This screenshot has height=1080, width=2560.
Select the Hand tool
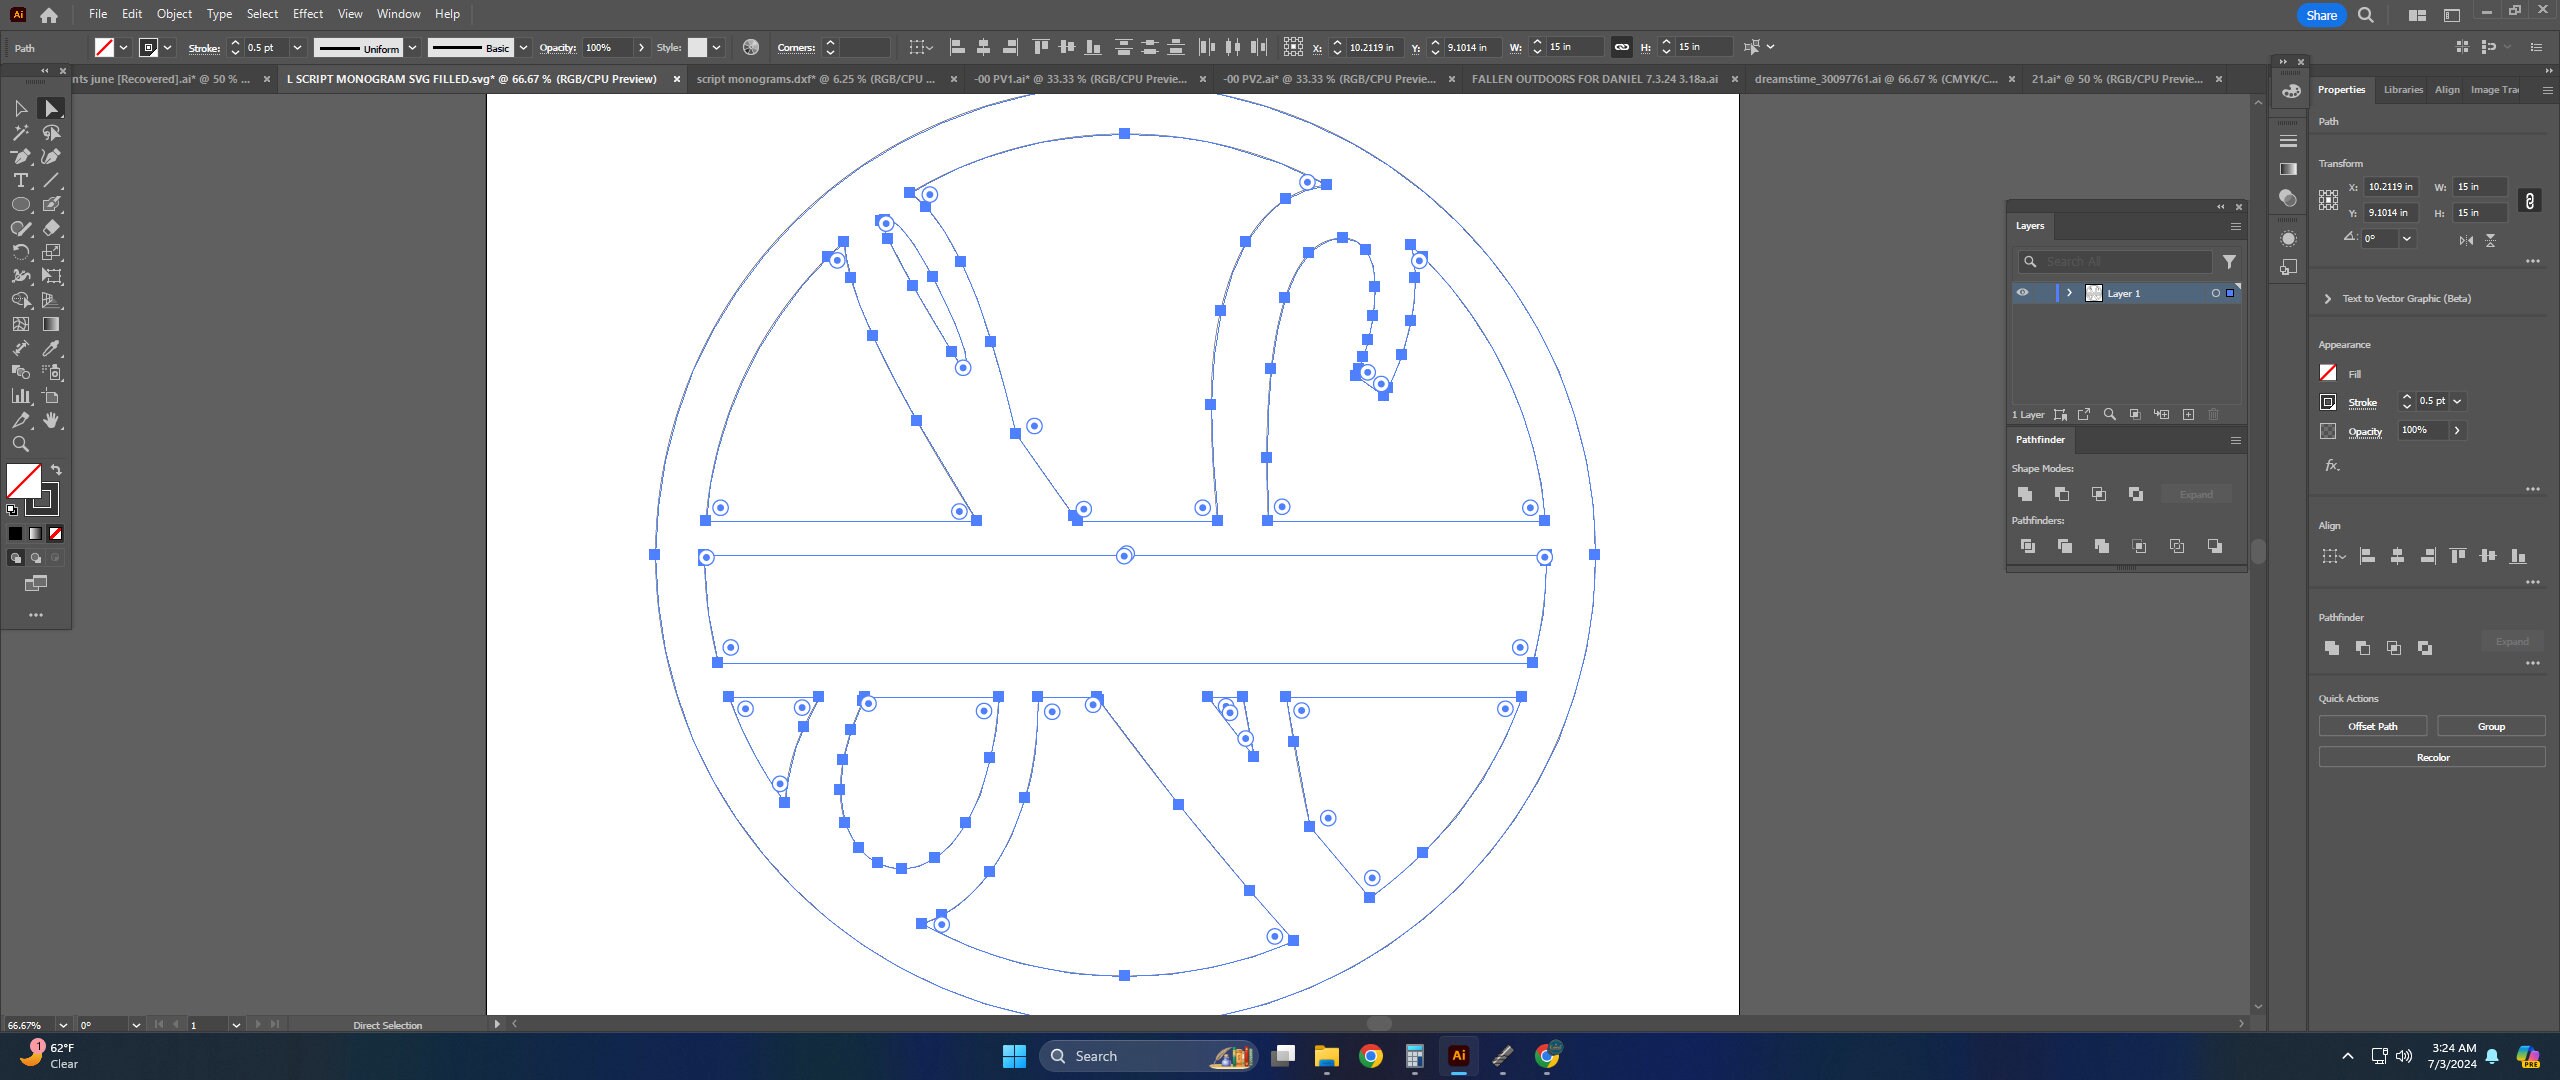pos(53,420)
